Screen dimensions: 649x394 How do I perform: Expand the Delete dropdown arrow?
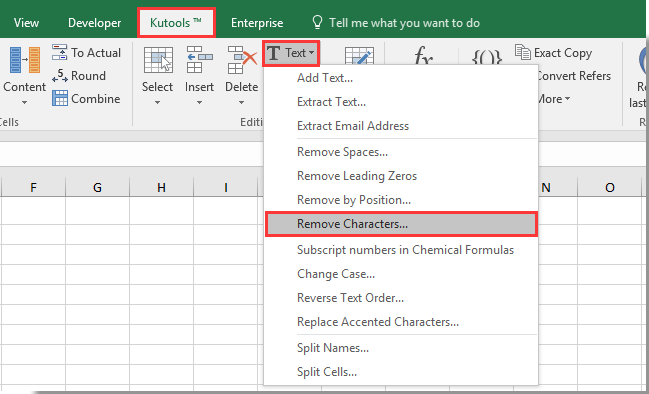241,103
